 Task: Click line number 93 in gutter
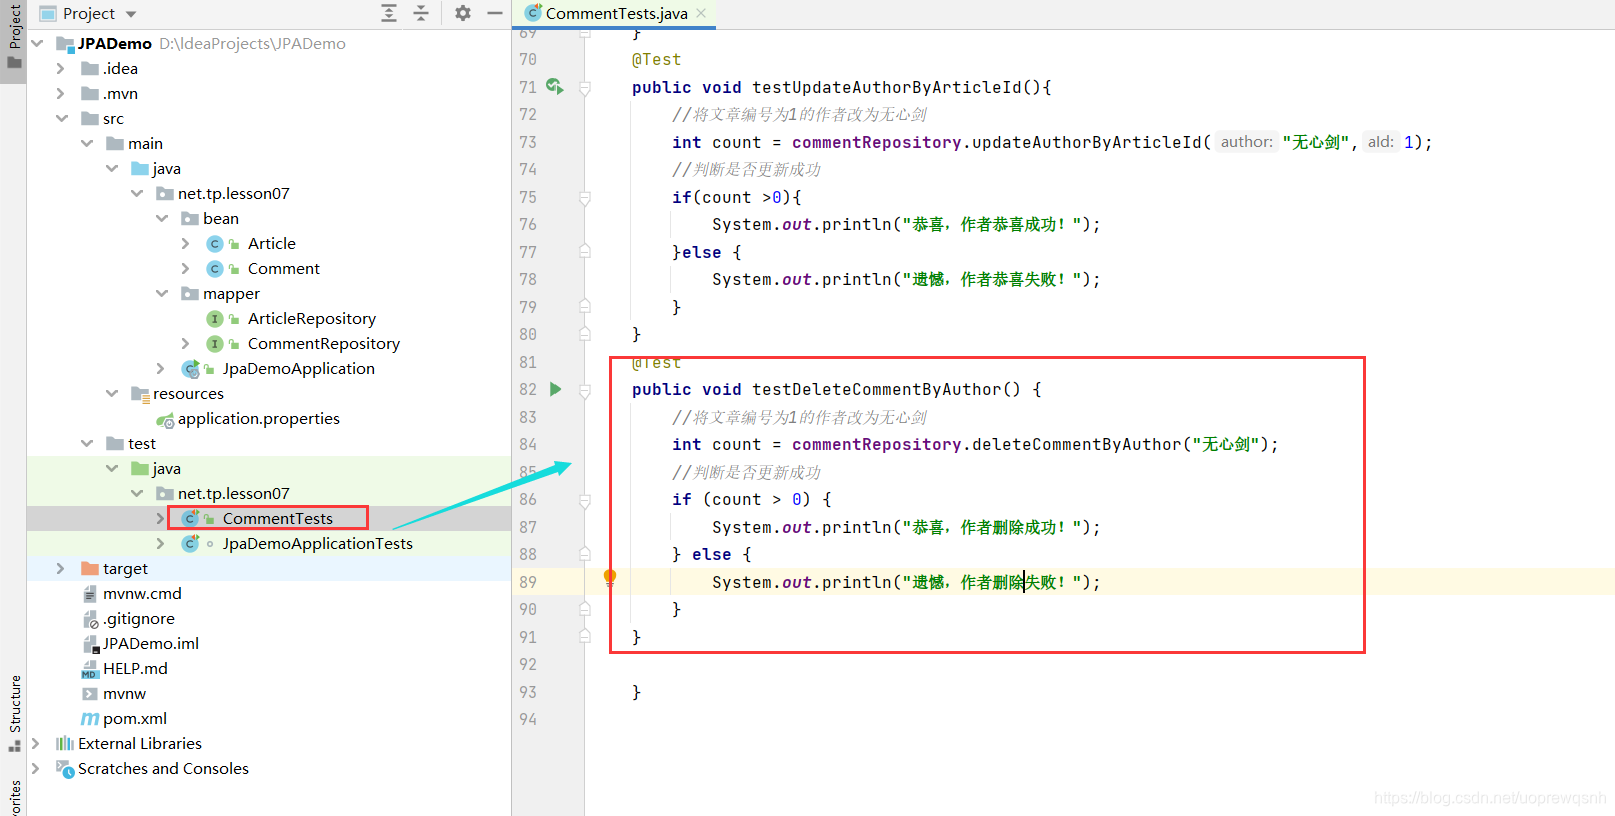(528, 692)
